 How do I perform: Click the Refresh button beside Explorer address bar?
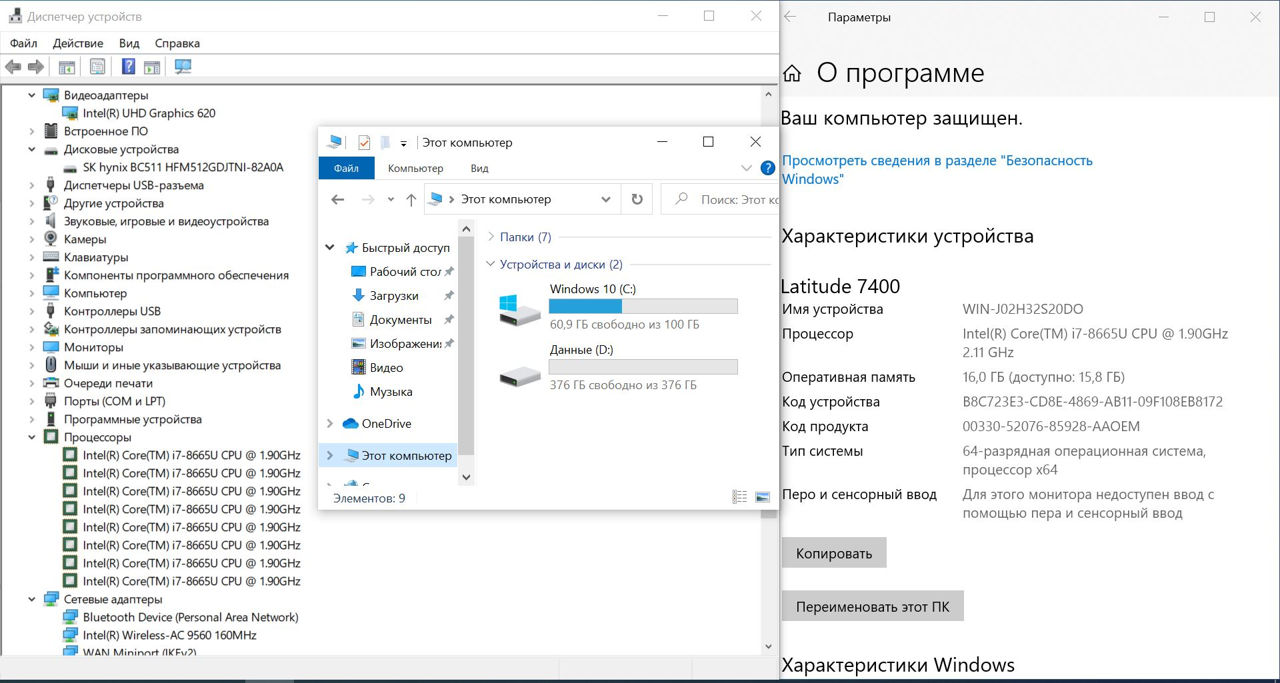[637, 199]
